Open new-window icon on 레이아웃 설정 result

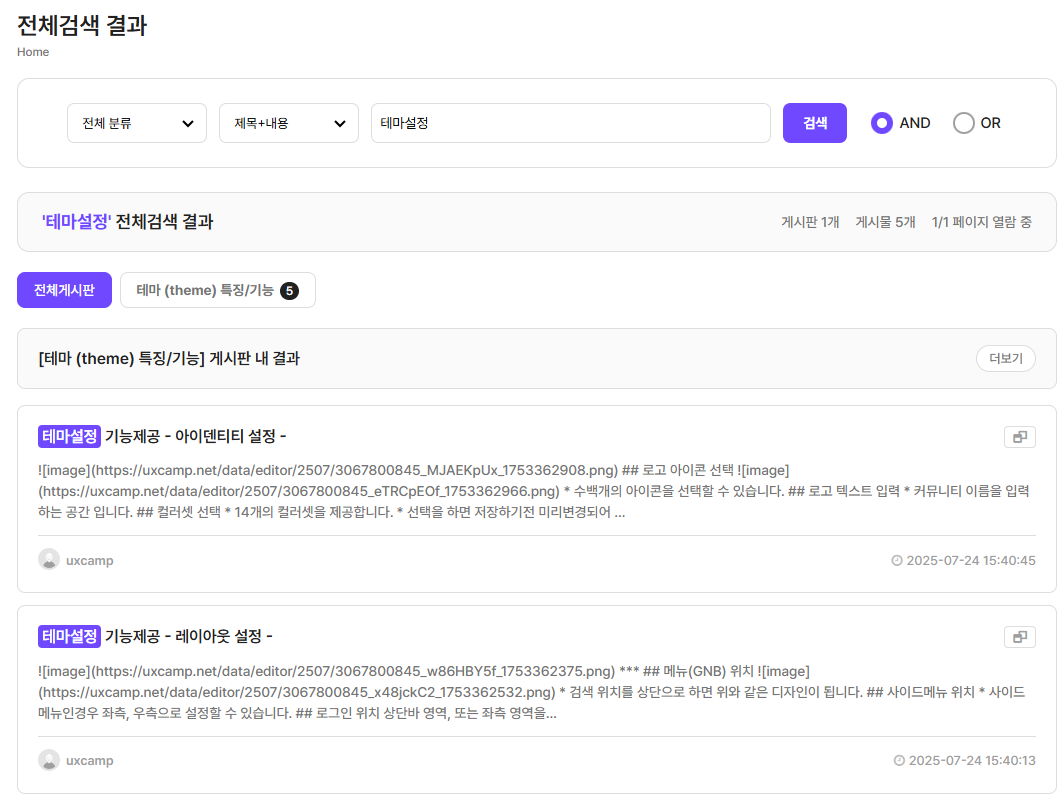coord(1019,637)
